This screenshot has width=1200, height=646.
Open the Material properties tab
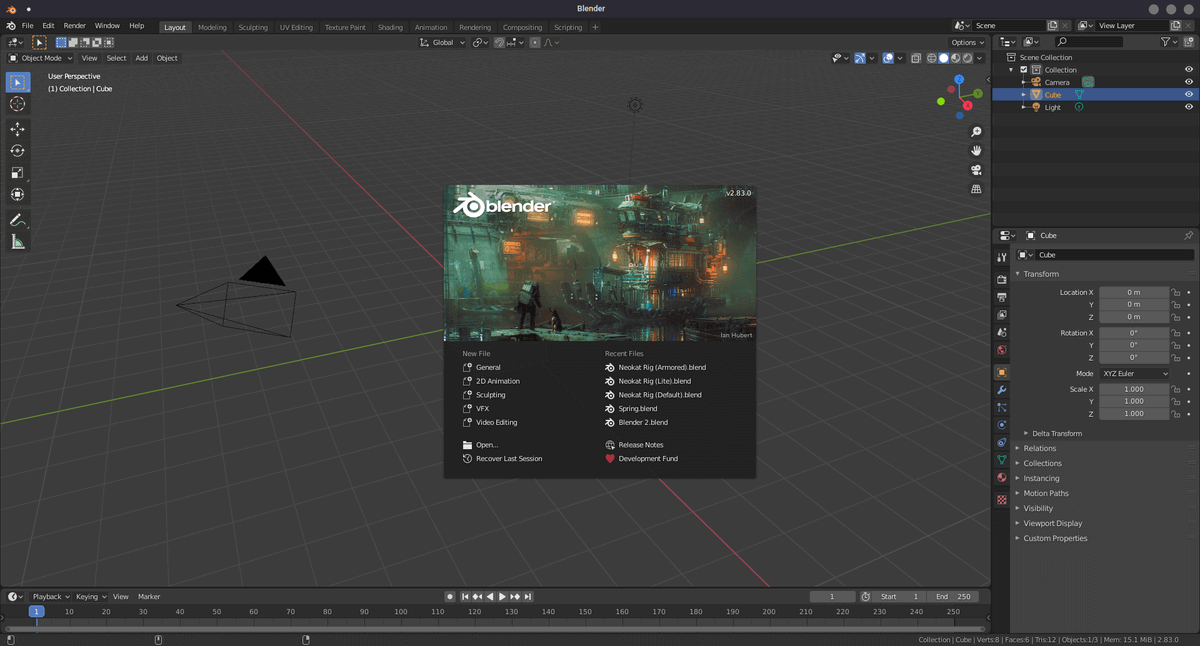tap(1002, 477)
